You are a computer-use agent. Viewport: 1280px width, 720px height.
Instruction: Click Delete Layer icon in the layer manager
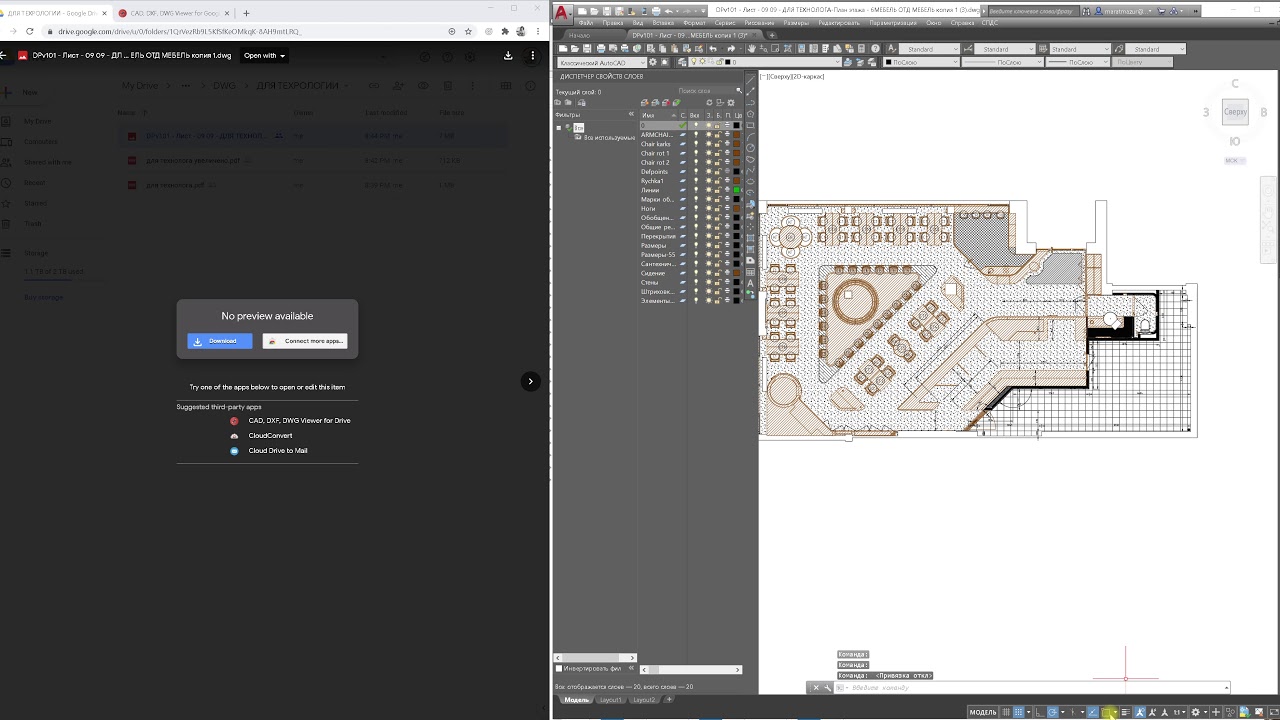pyautogui.click(x=666, y=103)
